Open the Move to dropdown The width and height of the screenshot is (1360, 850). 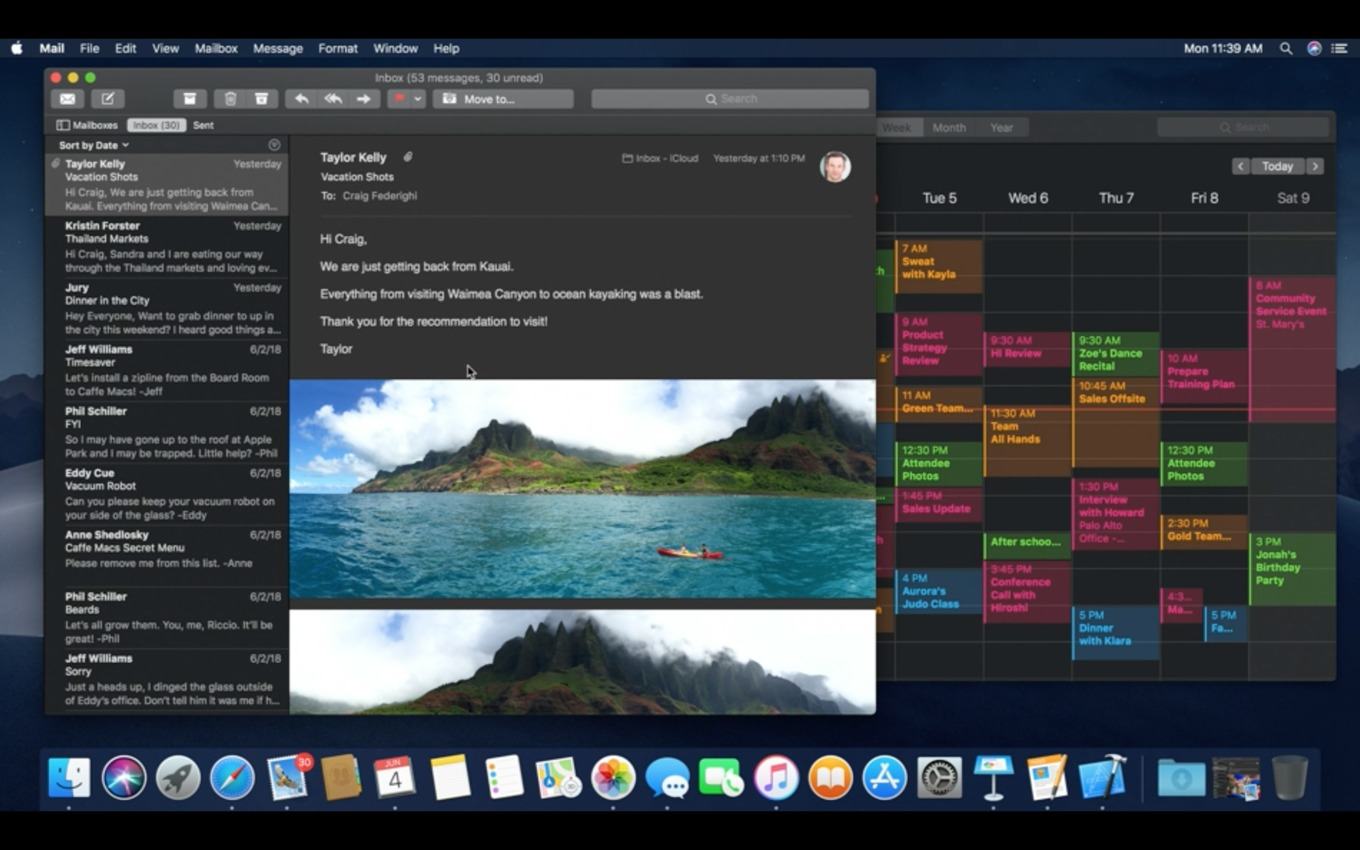tap(503, 99)
